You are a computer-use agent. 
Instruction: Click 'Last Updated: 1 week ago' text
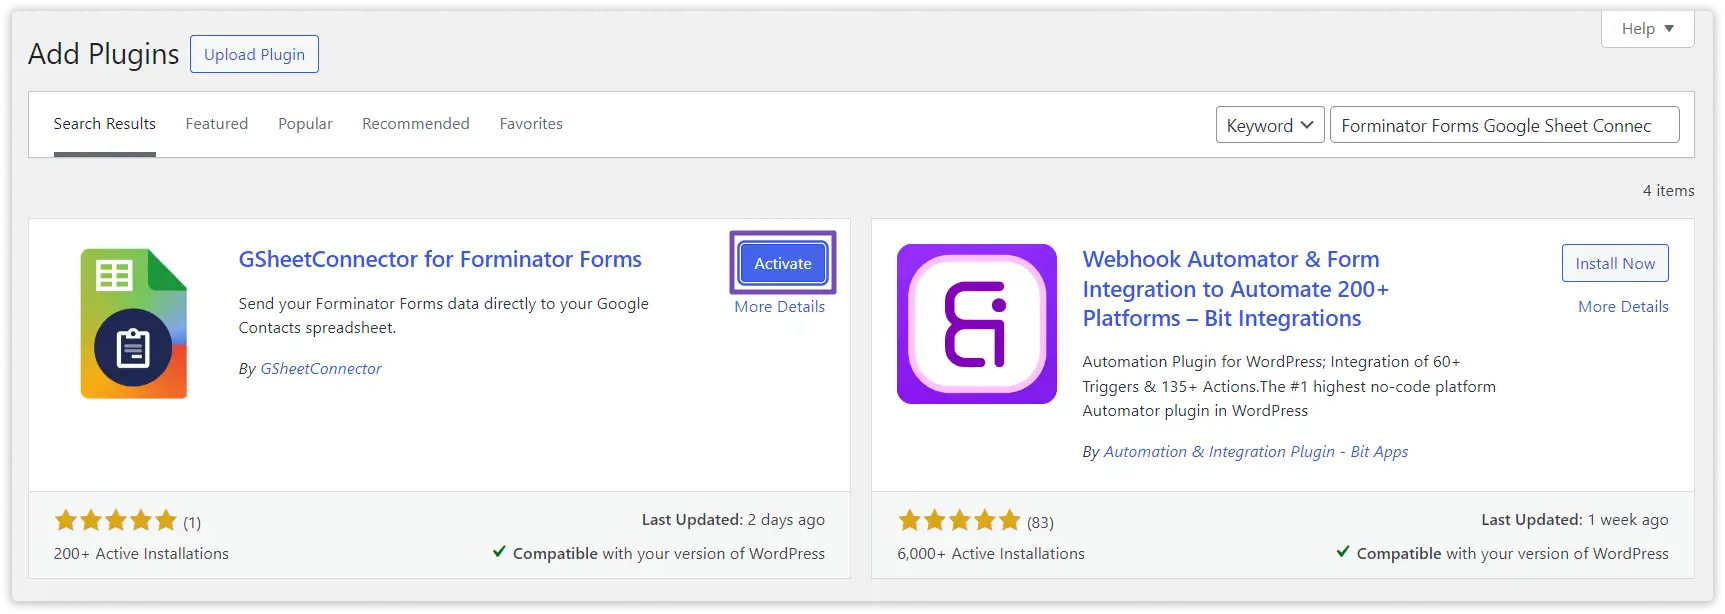pyautogui.click(x=1575, y=520)
